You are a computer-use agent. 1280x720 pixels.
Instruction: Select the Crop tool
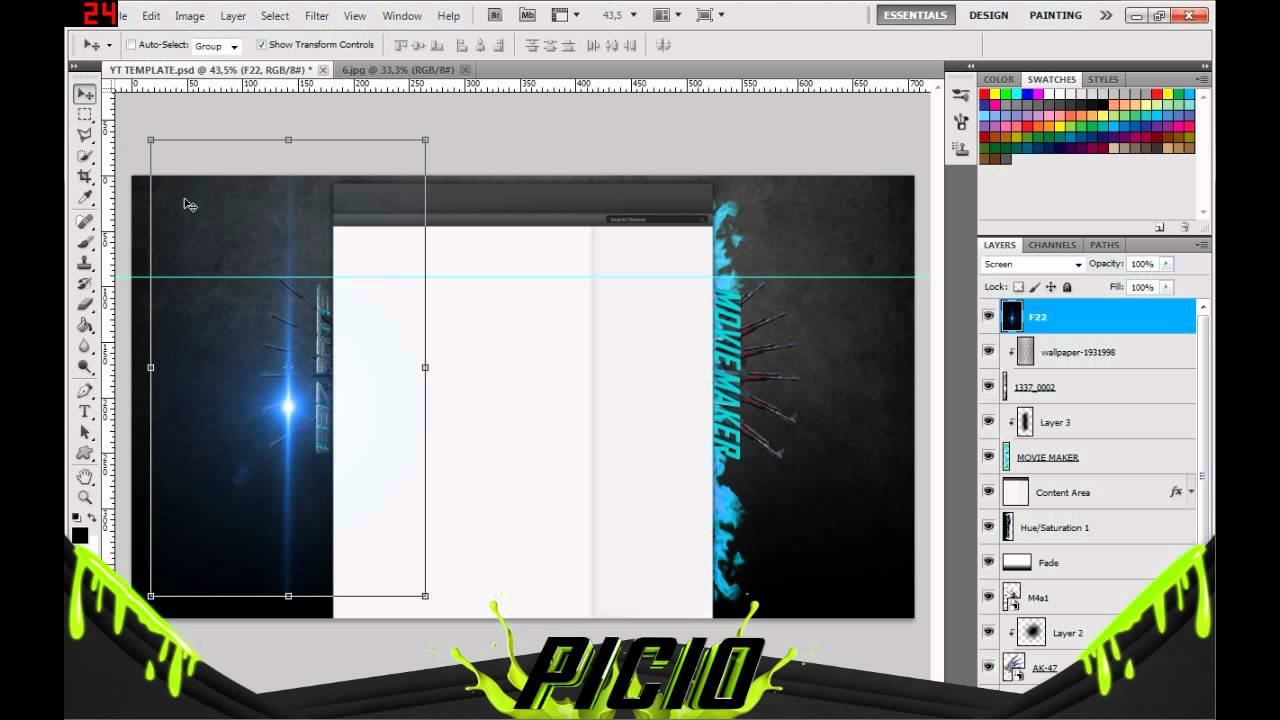point(85,177)
